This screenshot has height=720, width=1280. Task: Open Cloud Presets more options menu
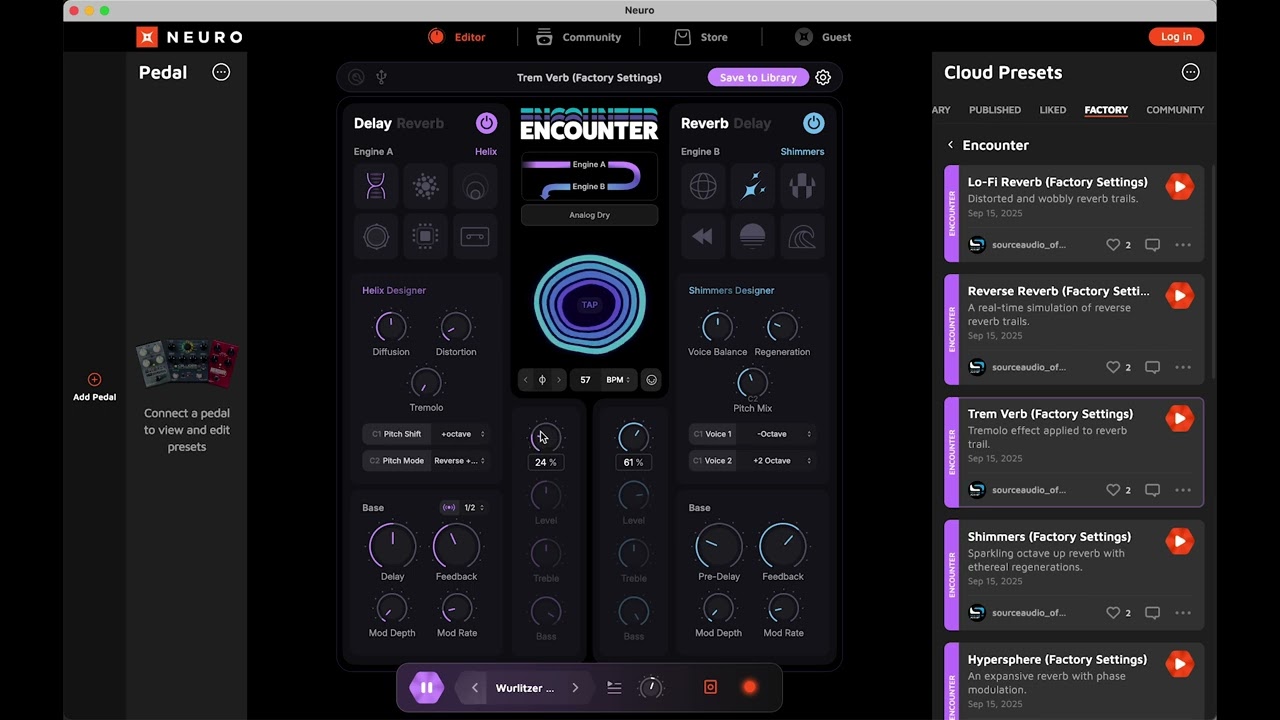point(1190,72)
